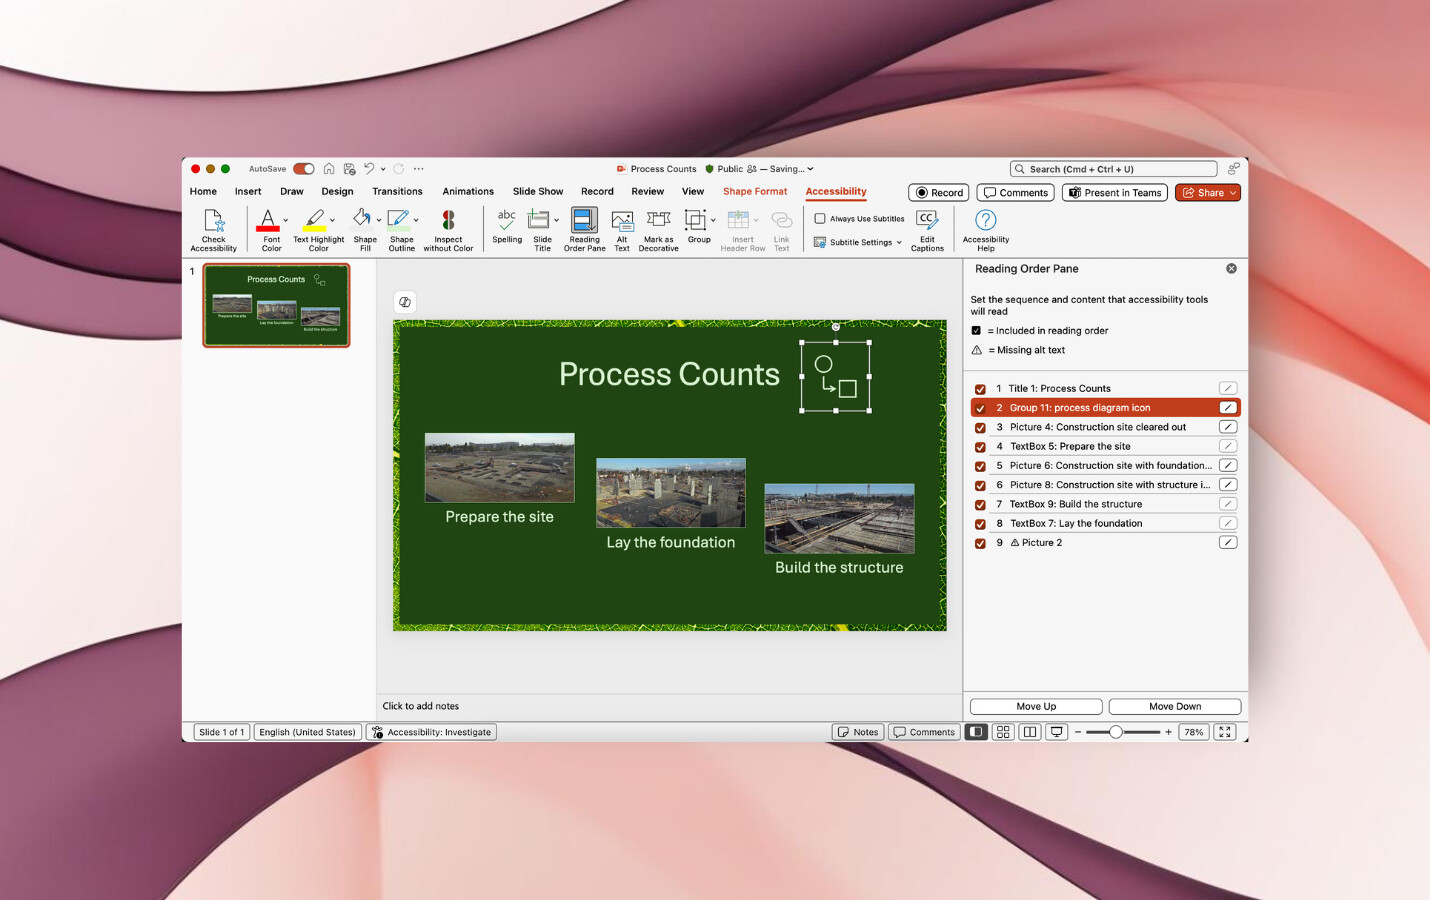Select the Check Accessibility tool
Viewport: 1430px width, 900px height.
(213, 228)
